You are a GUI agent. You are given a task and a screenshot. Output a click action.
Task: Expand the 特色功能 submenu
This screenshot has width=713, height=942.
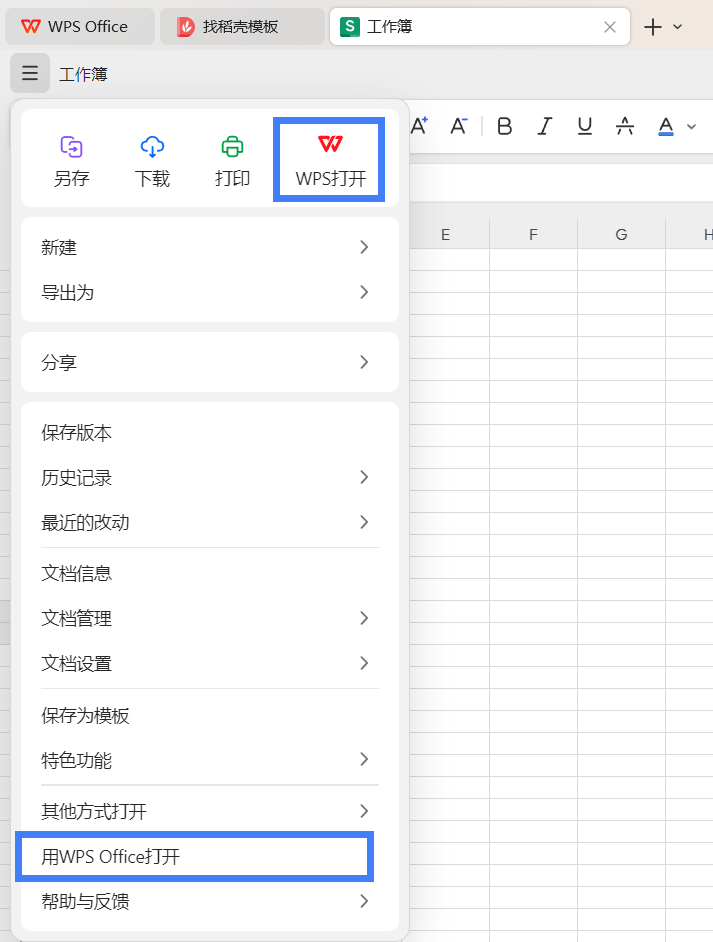(210, 760)
